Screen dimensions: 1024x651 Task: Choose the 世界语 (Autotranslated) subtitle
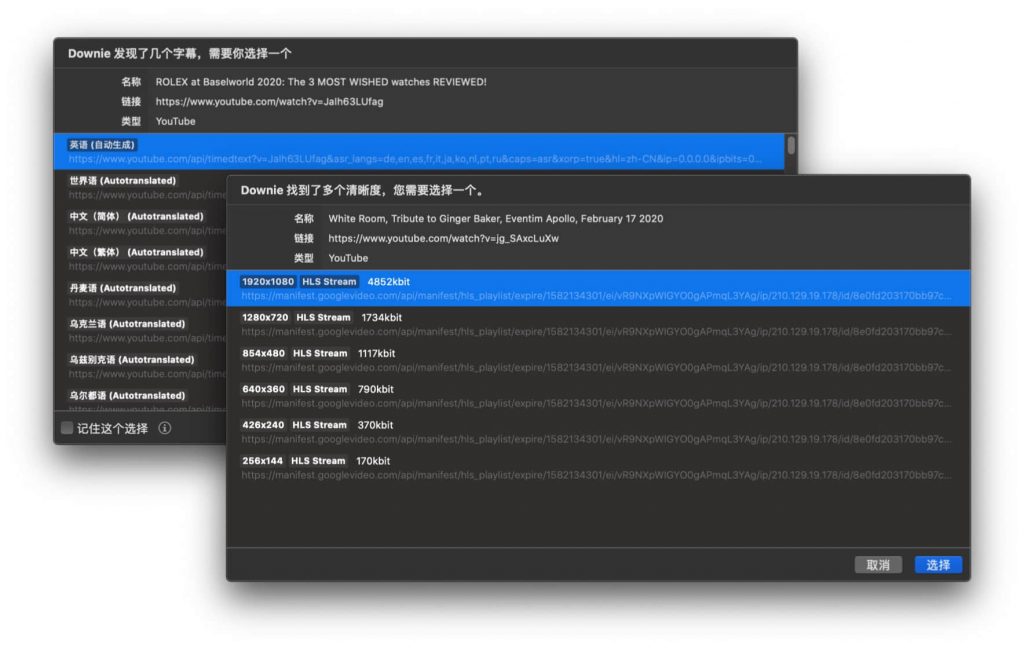click(140, 187)
